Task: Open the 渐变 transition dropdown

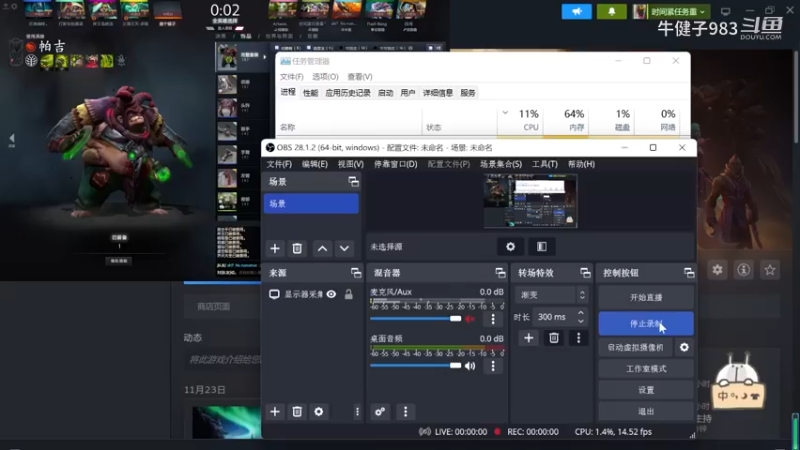Action: click(x=552, y=295)
